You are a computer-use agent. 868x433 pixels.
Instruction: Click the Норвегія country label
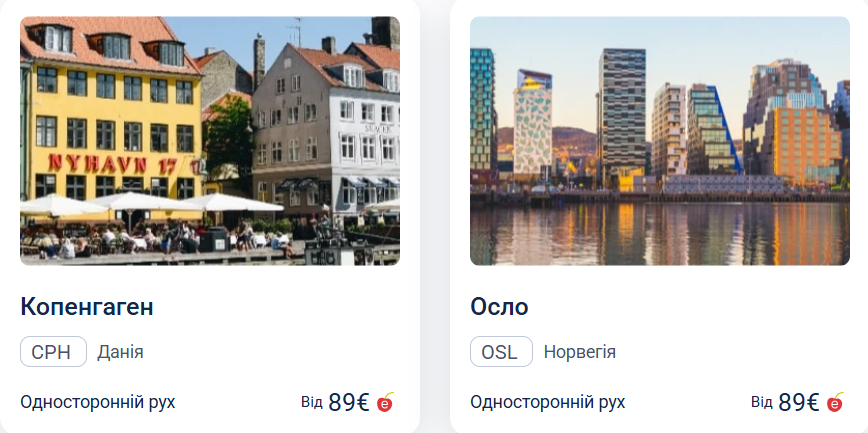579,352
